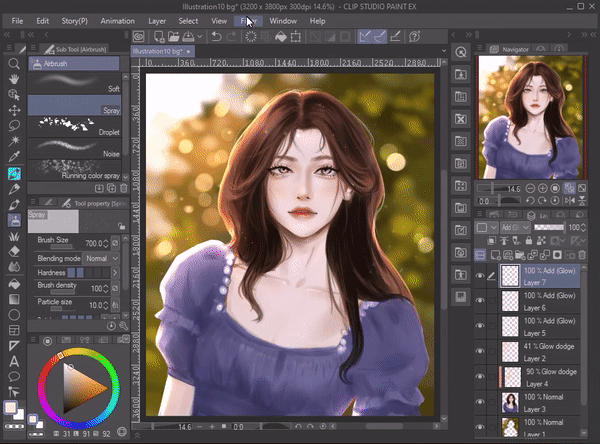Screen dimensions: 600x444
Task: Click the Navigator preview thumbnail
Action: point(530,117)
